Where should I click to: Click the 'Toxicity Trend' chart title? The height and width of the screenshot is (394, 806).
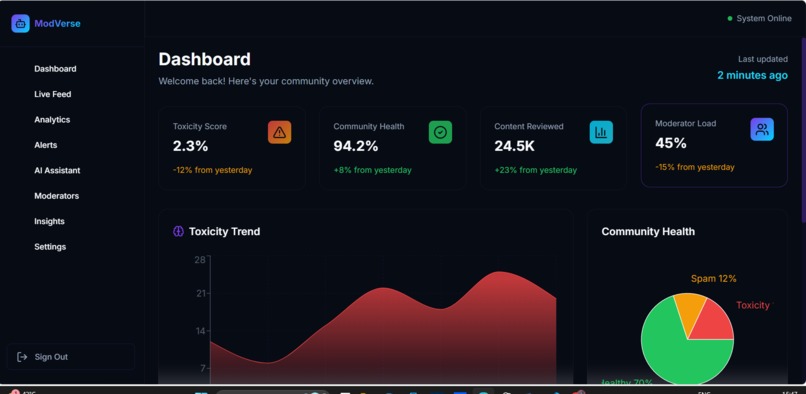coord(224,231)
